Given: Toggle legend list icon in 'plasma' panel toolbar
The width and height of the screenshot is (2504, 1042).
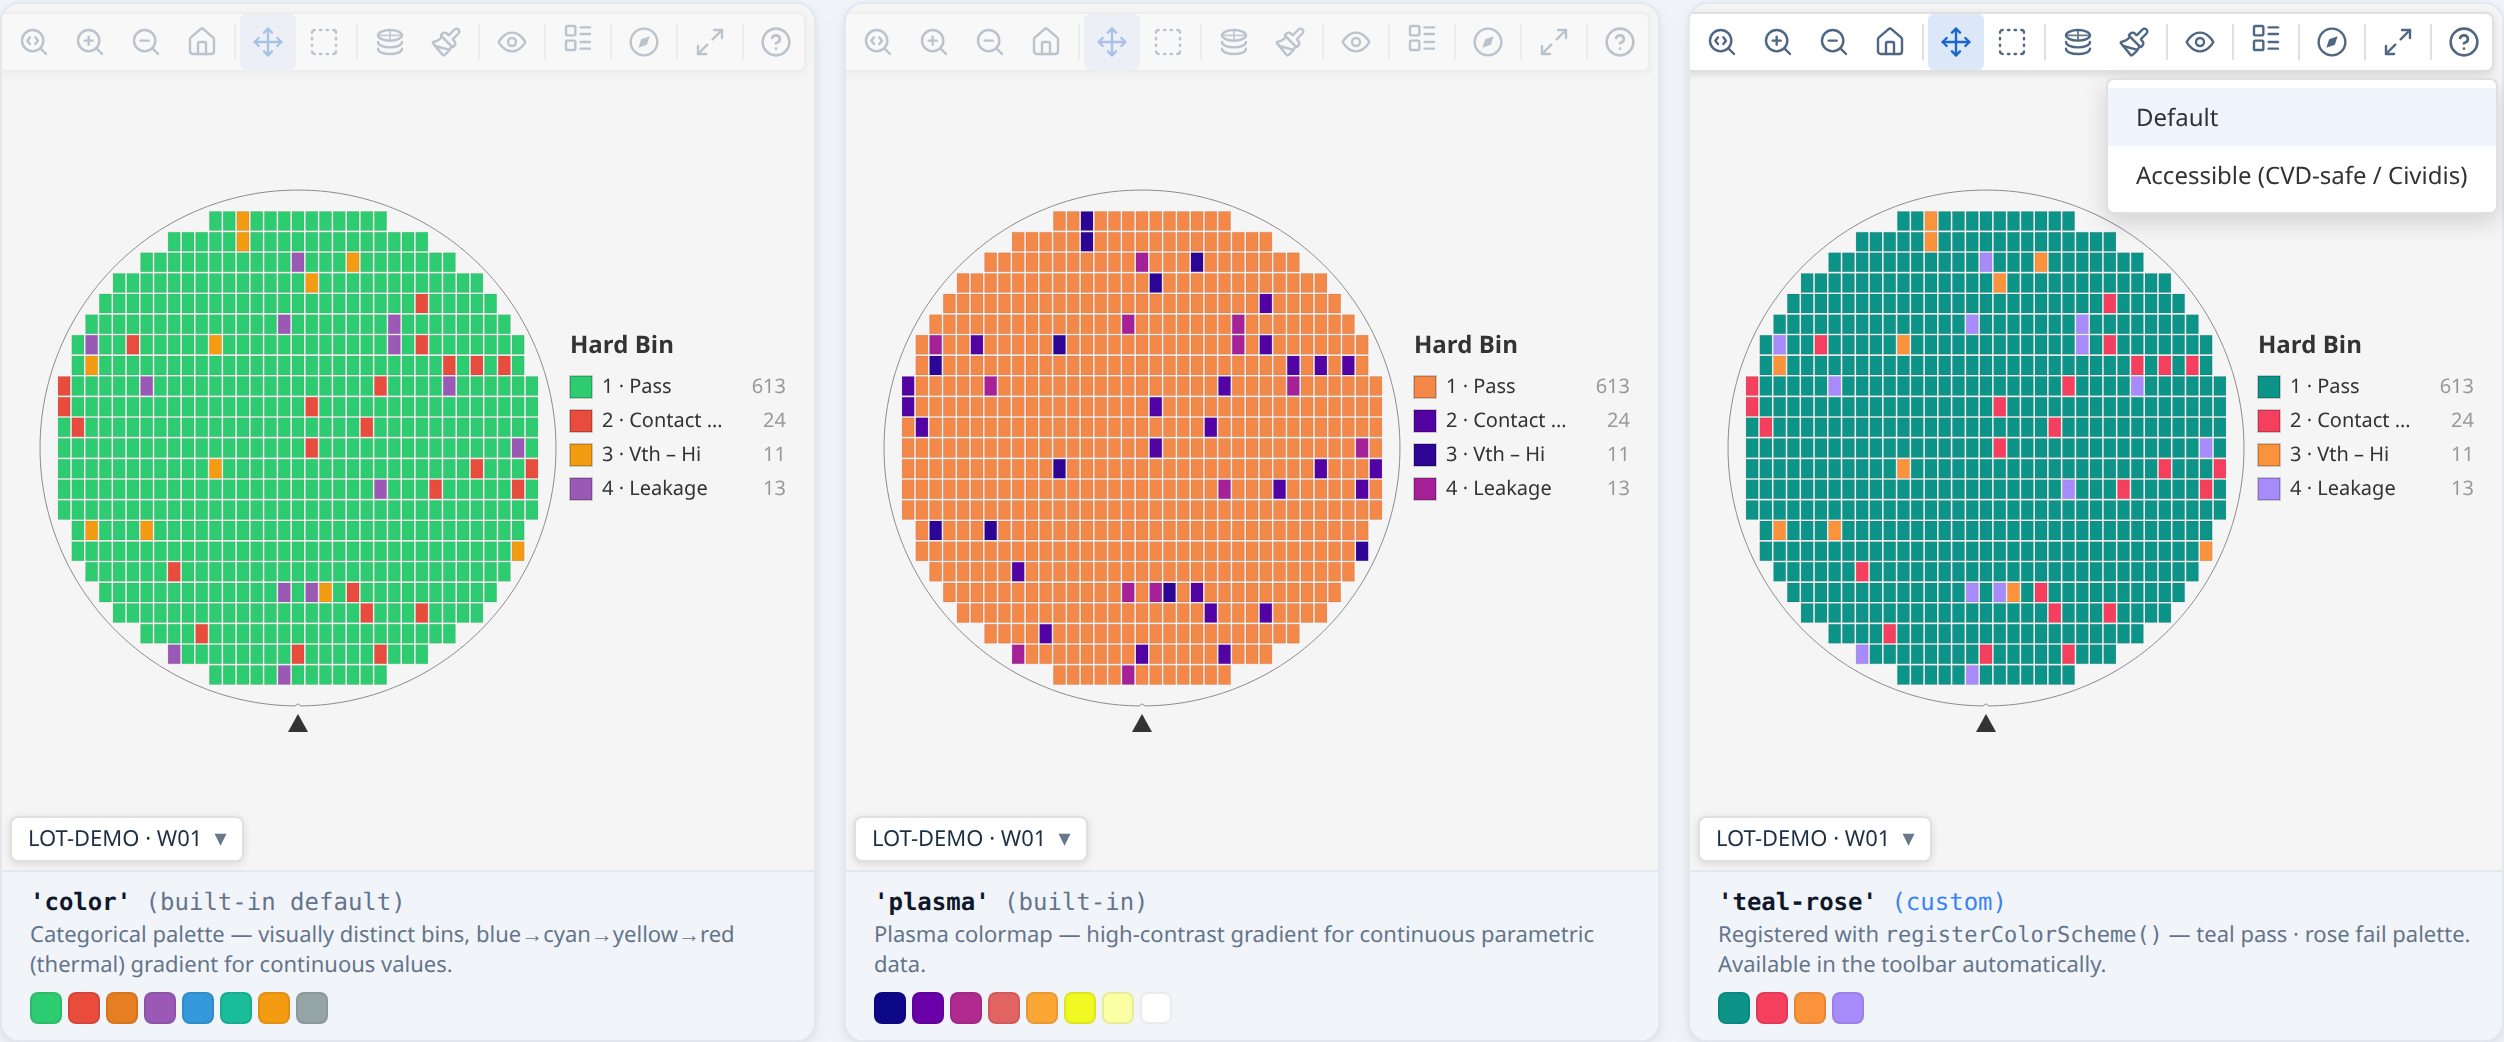Looking at the screenshot, I should pos(1422,40).
